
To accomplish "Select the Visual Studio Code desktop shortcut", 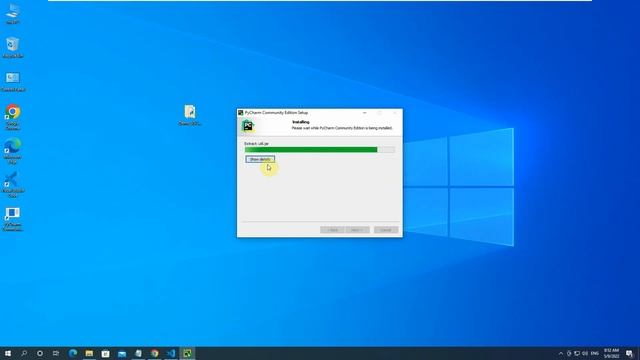I will click(13, 184).
